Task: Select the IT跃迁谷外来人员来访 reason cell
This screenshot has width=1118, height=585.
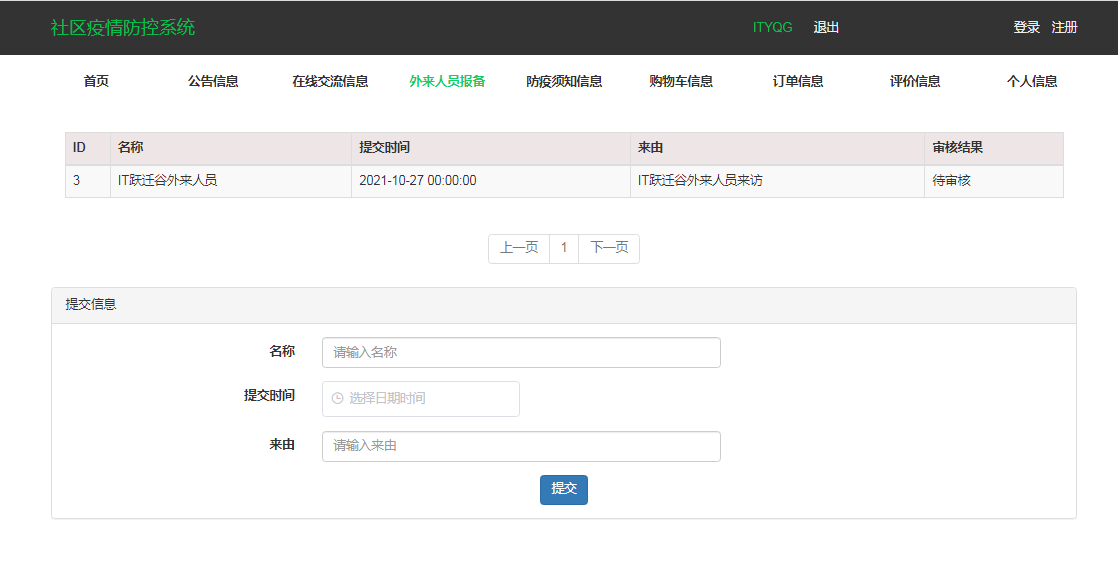Action: click(x=777, y=181)
